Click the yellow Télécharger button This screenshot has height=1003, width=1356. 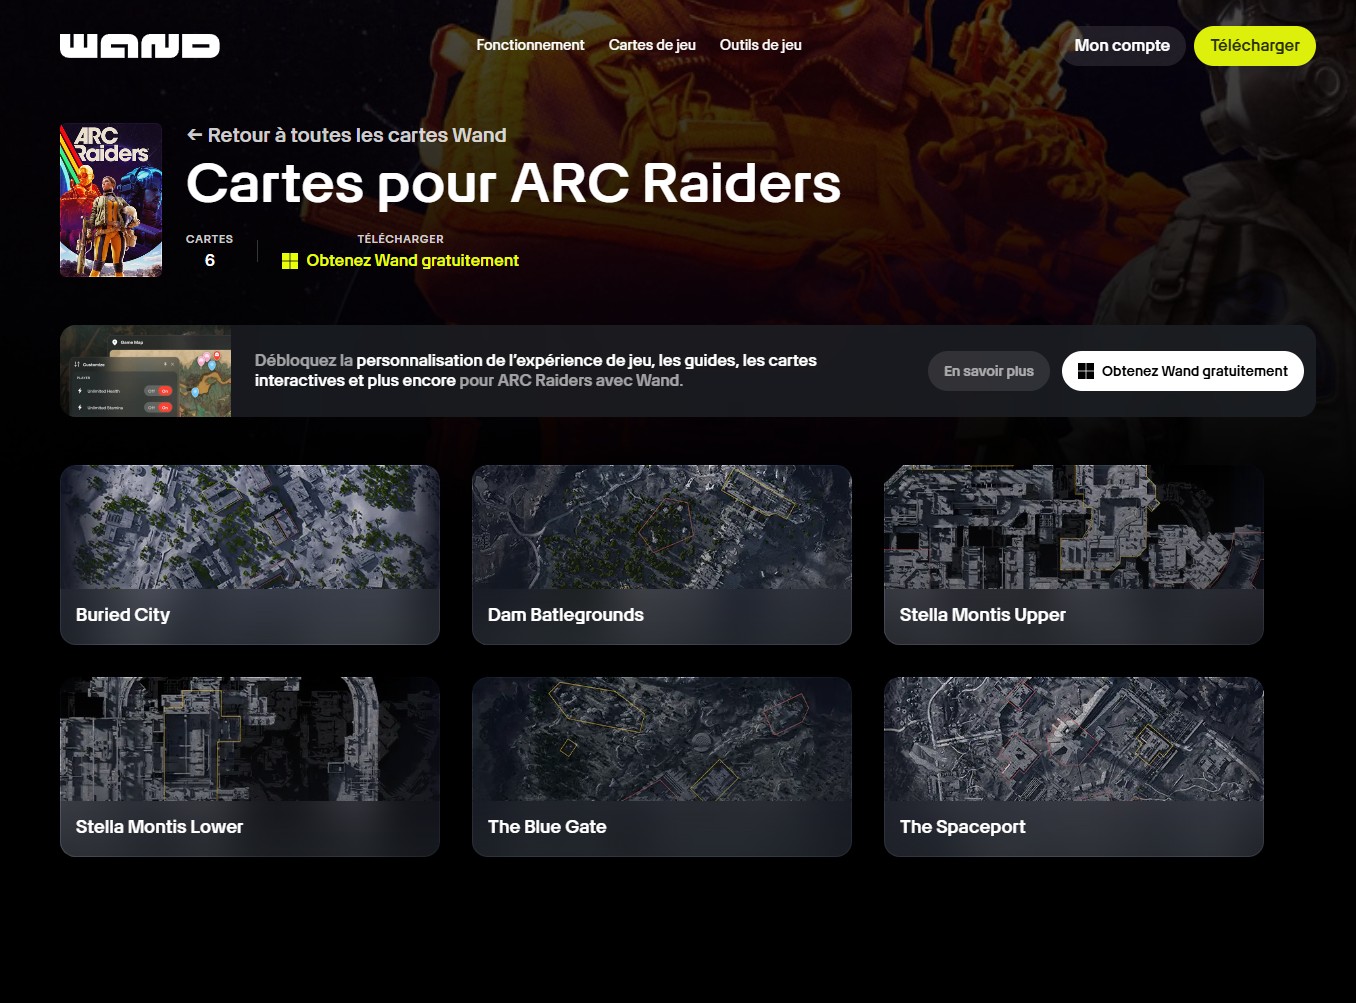pos(1255,46)
